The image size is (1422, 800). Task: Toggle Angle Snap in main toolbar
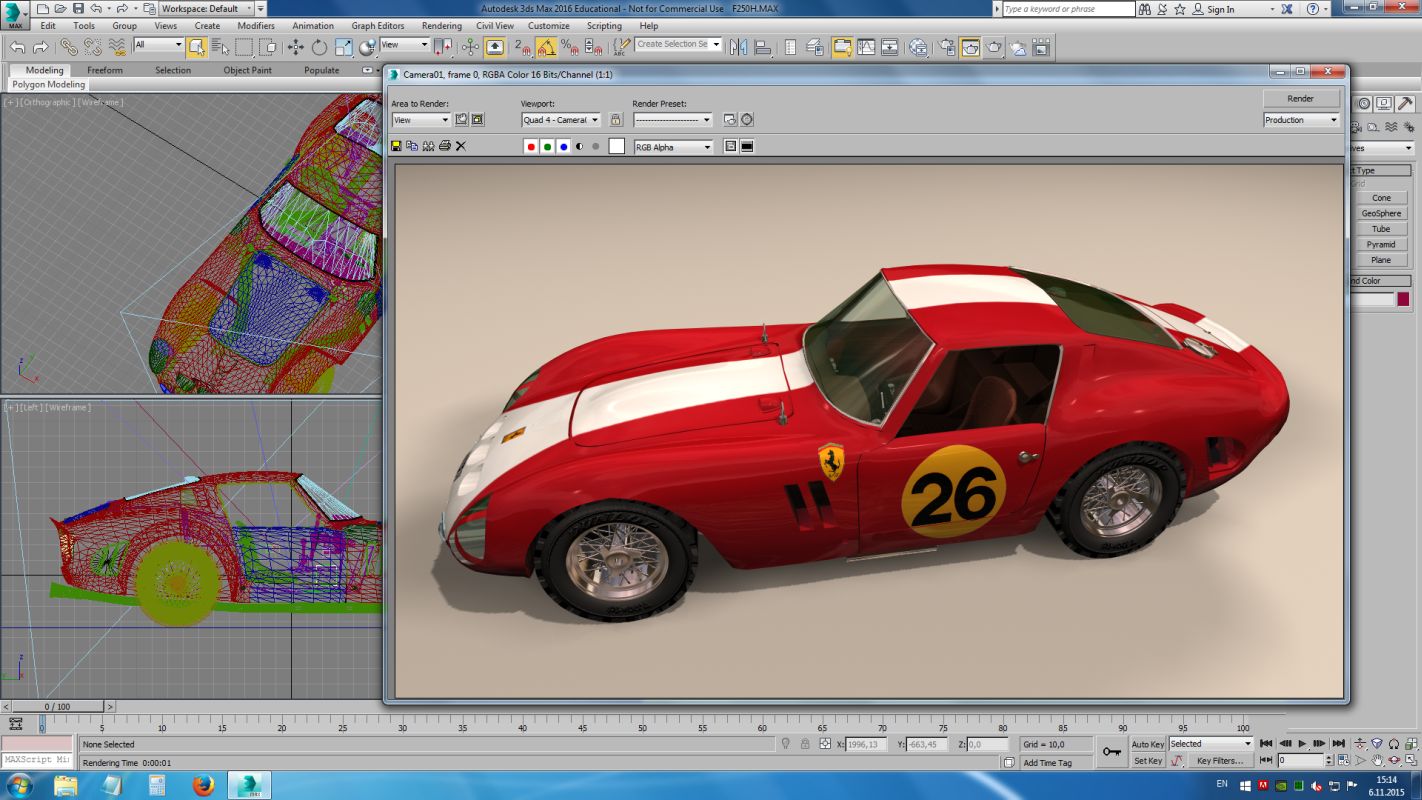(546, 46)
